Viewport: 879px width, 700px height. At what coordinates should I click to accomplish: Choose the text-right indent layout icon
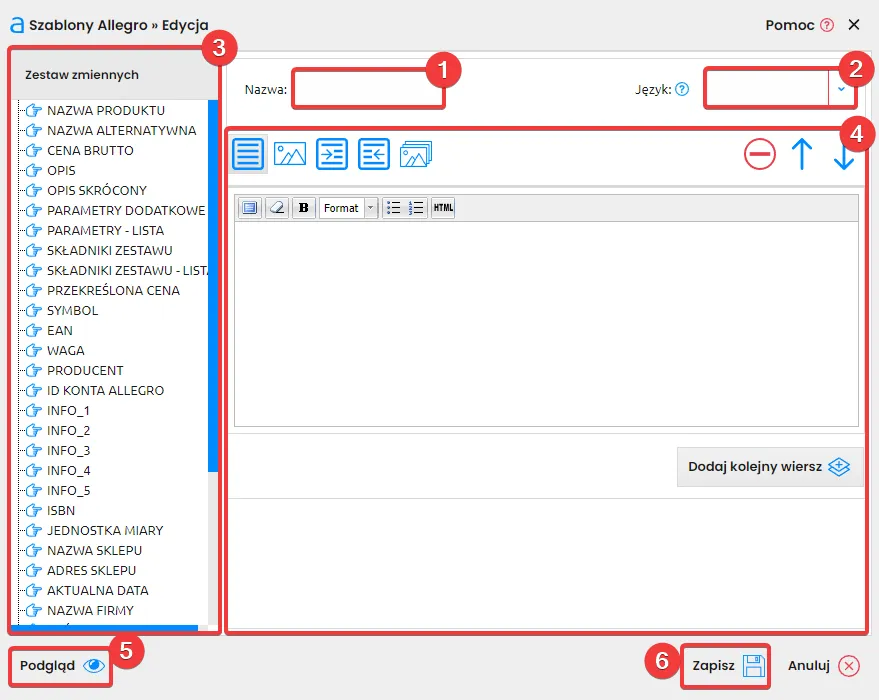pos(332,154)
